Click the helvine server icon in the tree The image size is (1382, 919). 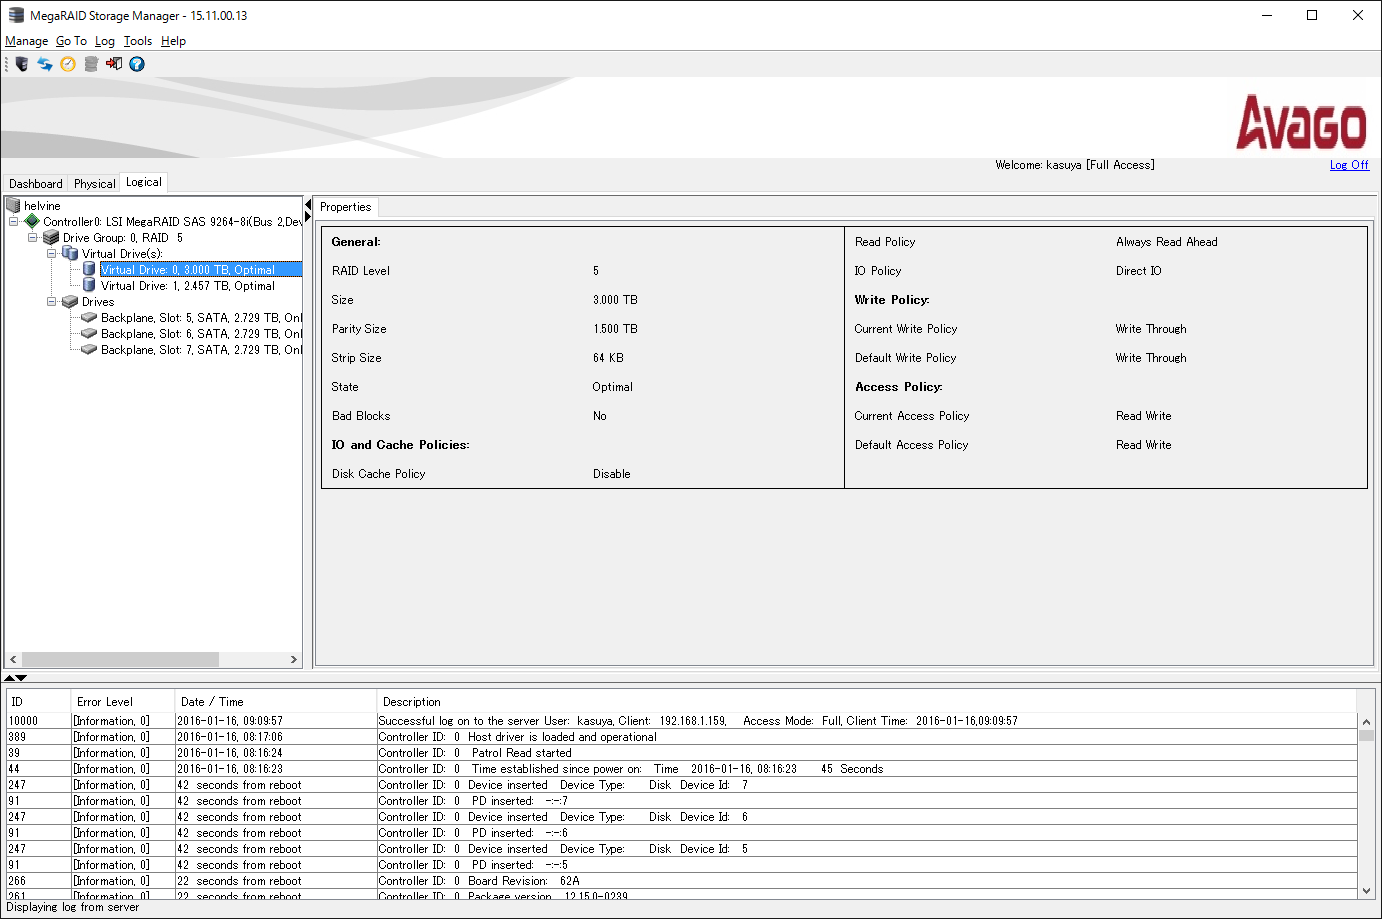(x=13, y=205)
